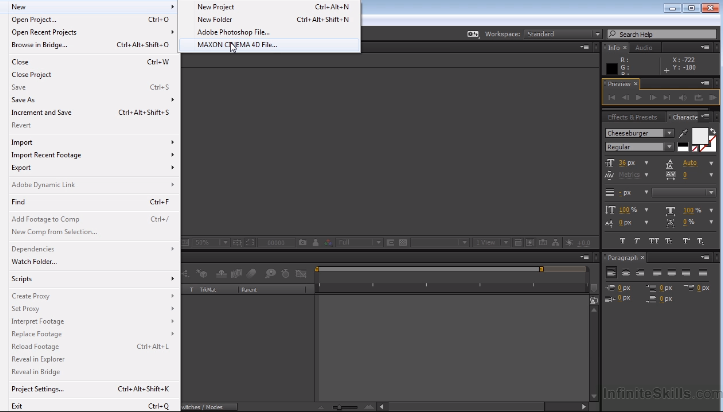Click in the Search Help field
Viewport: 723px width, 412px height.
point(662,34)
